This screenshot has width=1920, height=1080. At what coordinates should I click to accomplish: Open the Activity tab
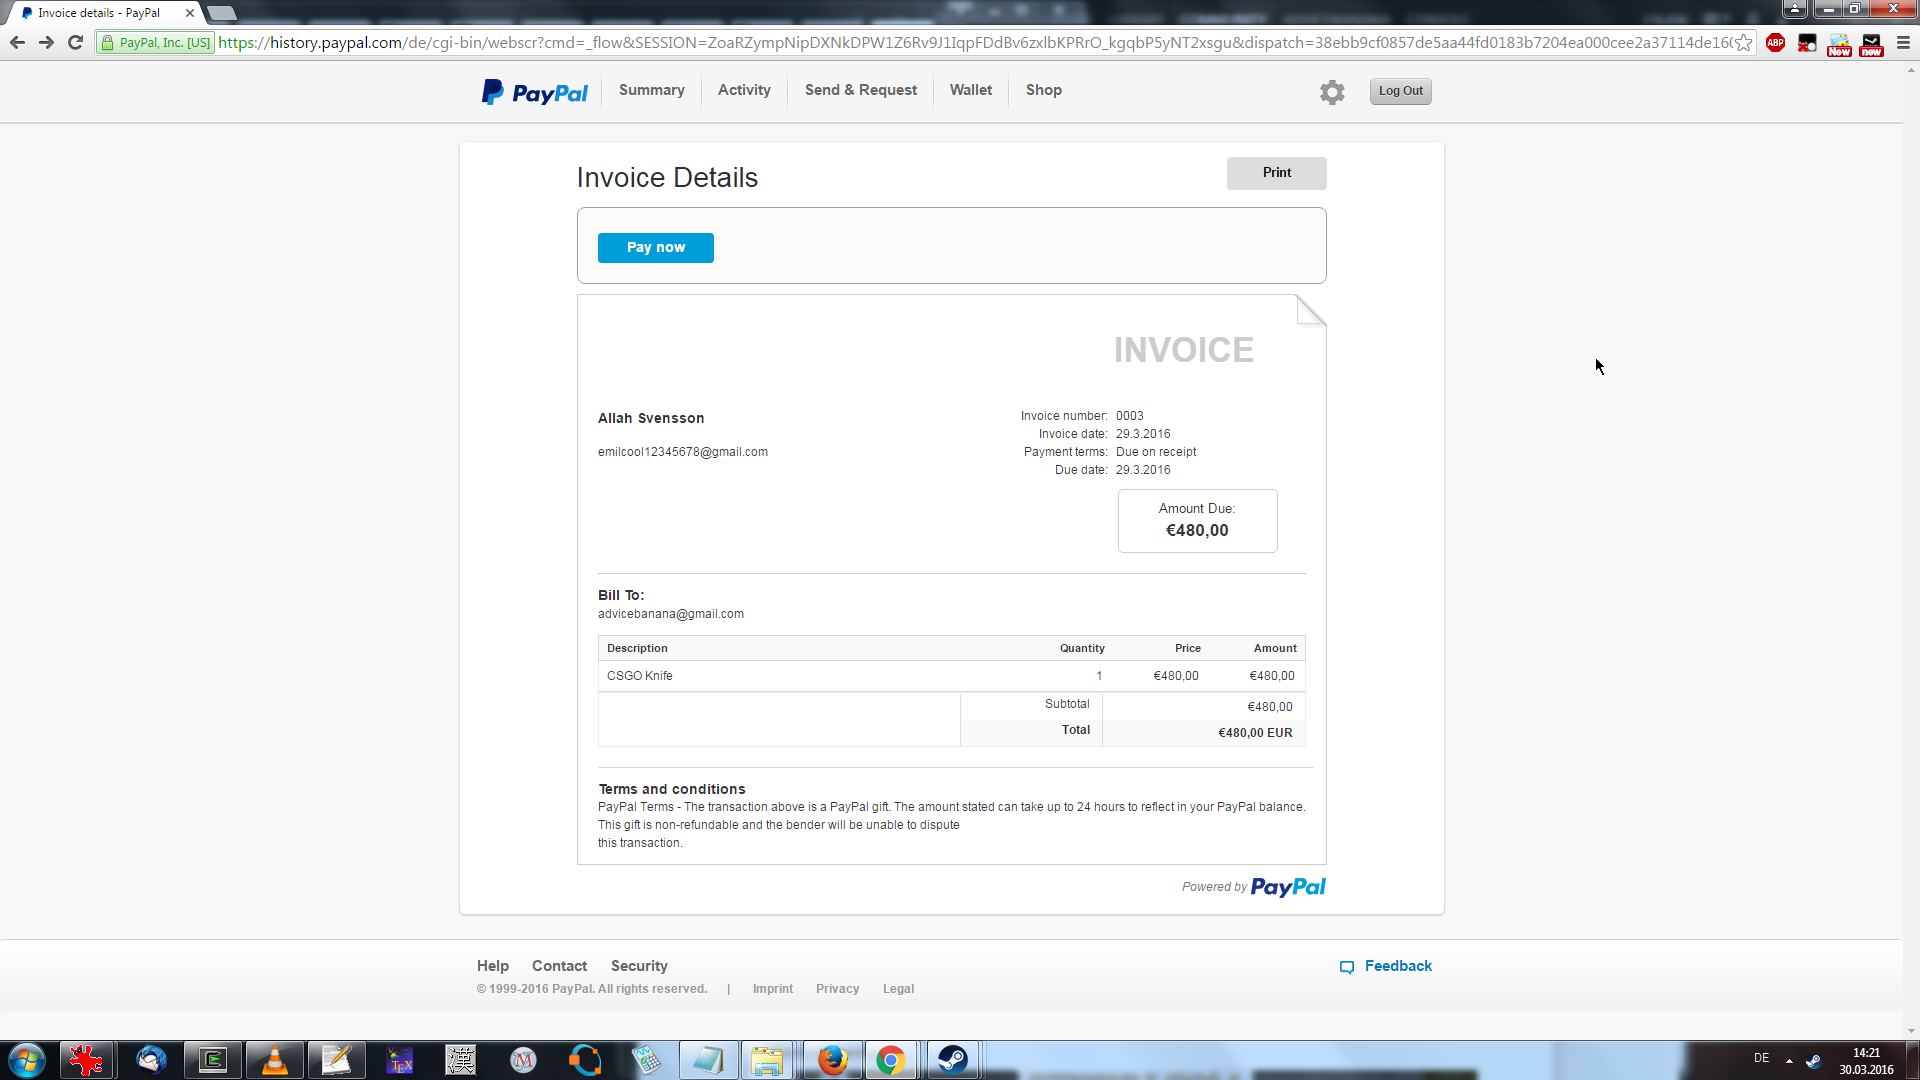pos(744,90)
